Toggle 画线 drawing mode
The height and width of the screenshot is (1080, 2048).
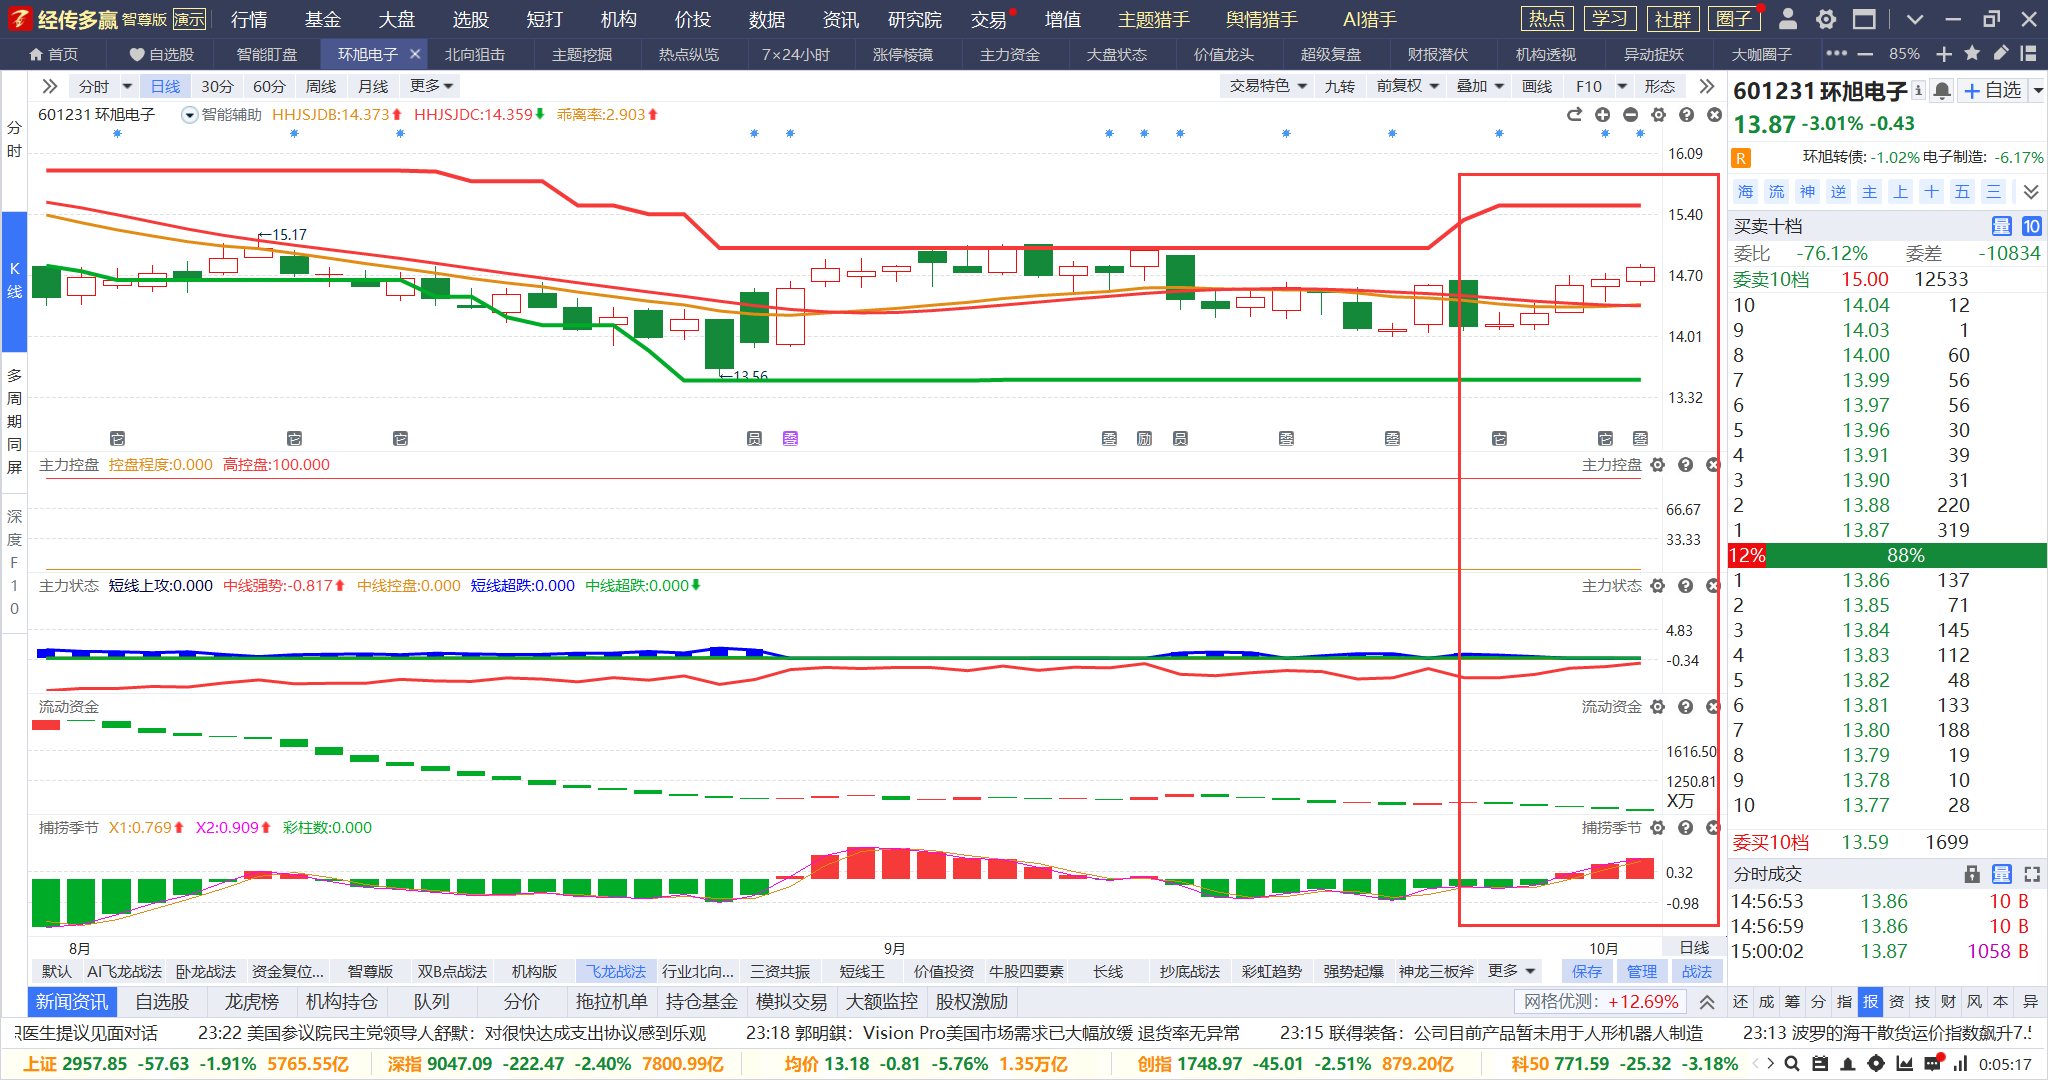(x=1537, y=87)
